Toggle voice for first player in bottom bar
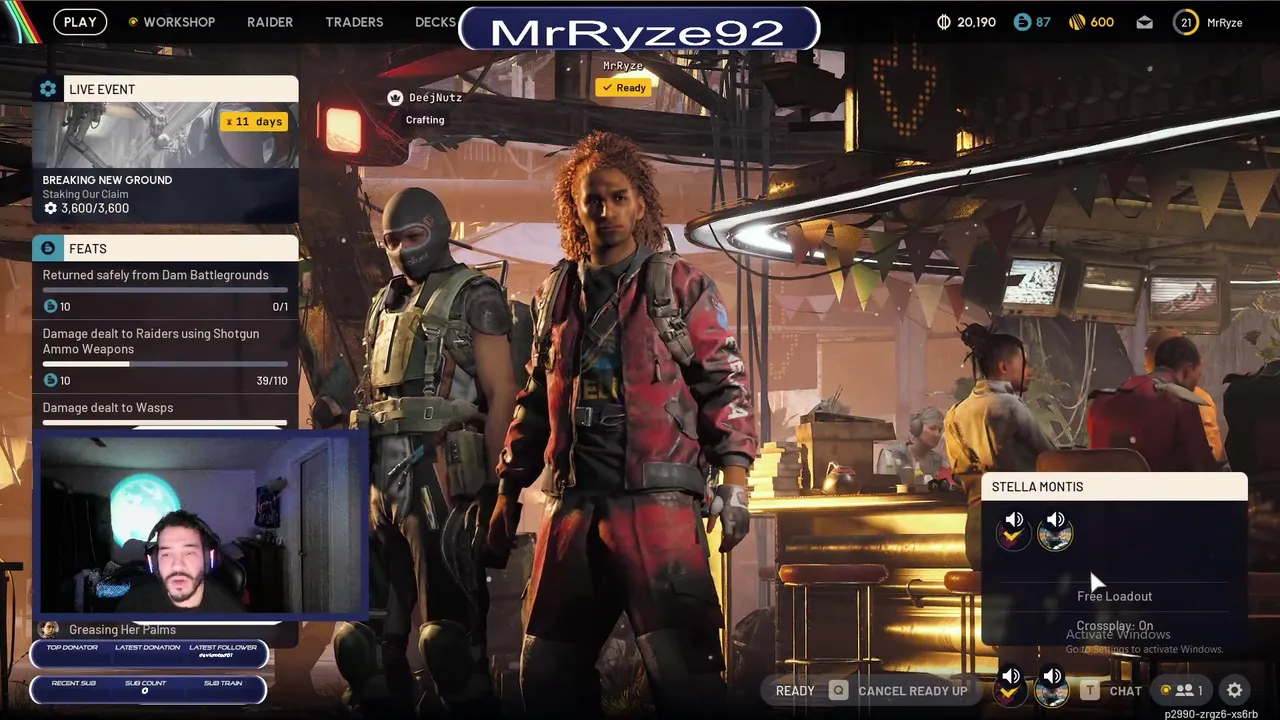This screenshot has width=1280, height=720. point(1012,686)
